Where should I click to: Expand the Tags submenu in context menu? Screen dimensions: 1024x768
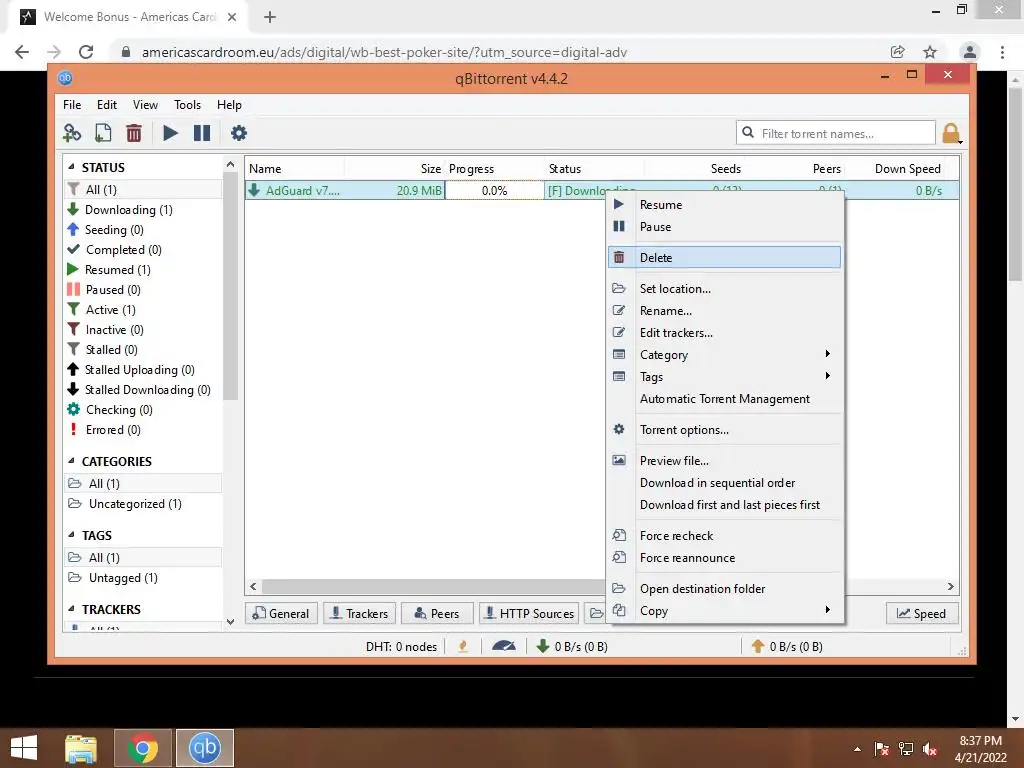725,377
